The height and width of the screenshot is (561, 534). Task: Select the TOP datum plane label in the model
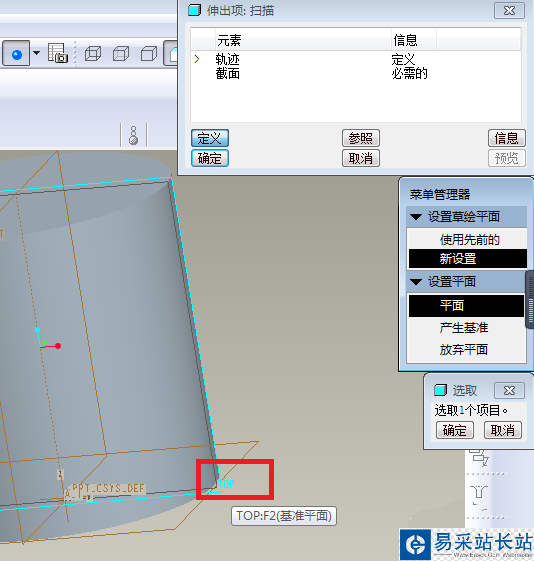tap(226, 484)
